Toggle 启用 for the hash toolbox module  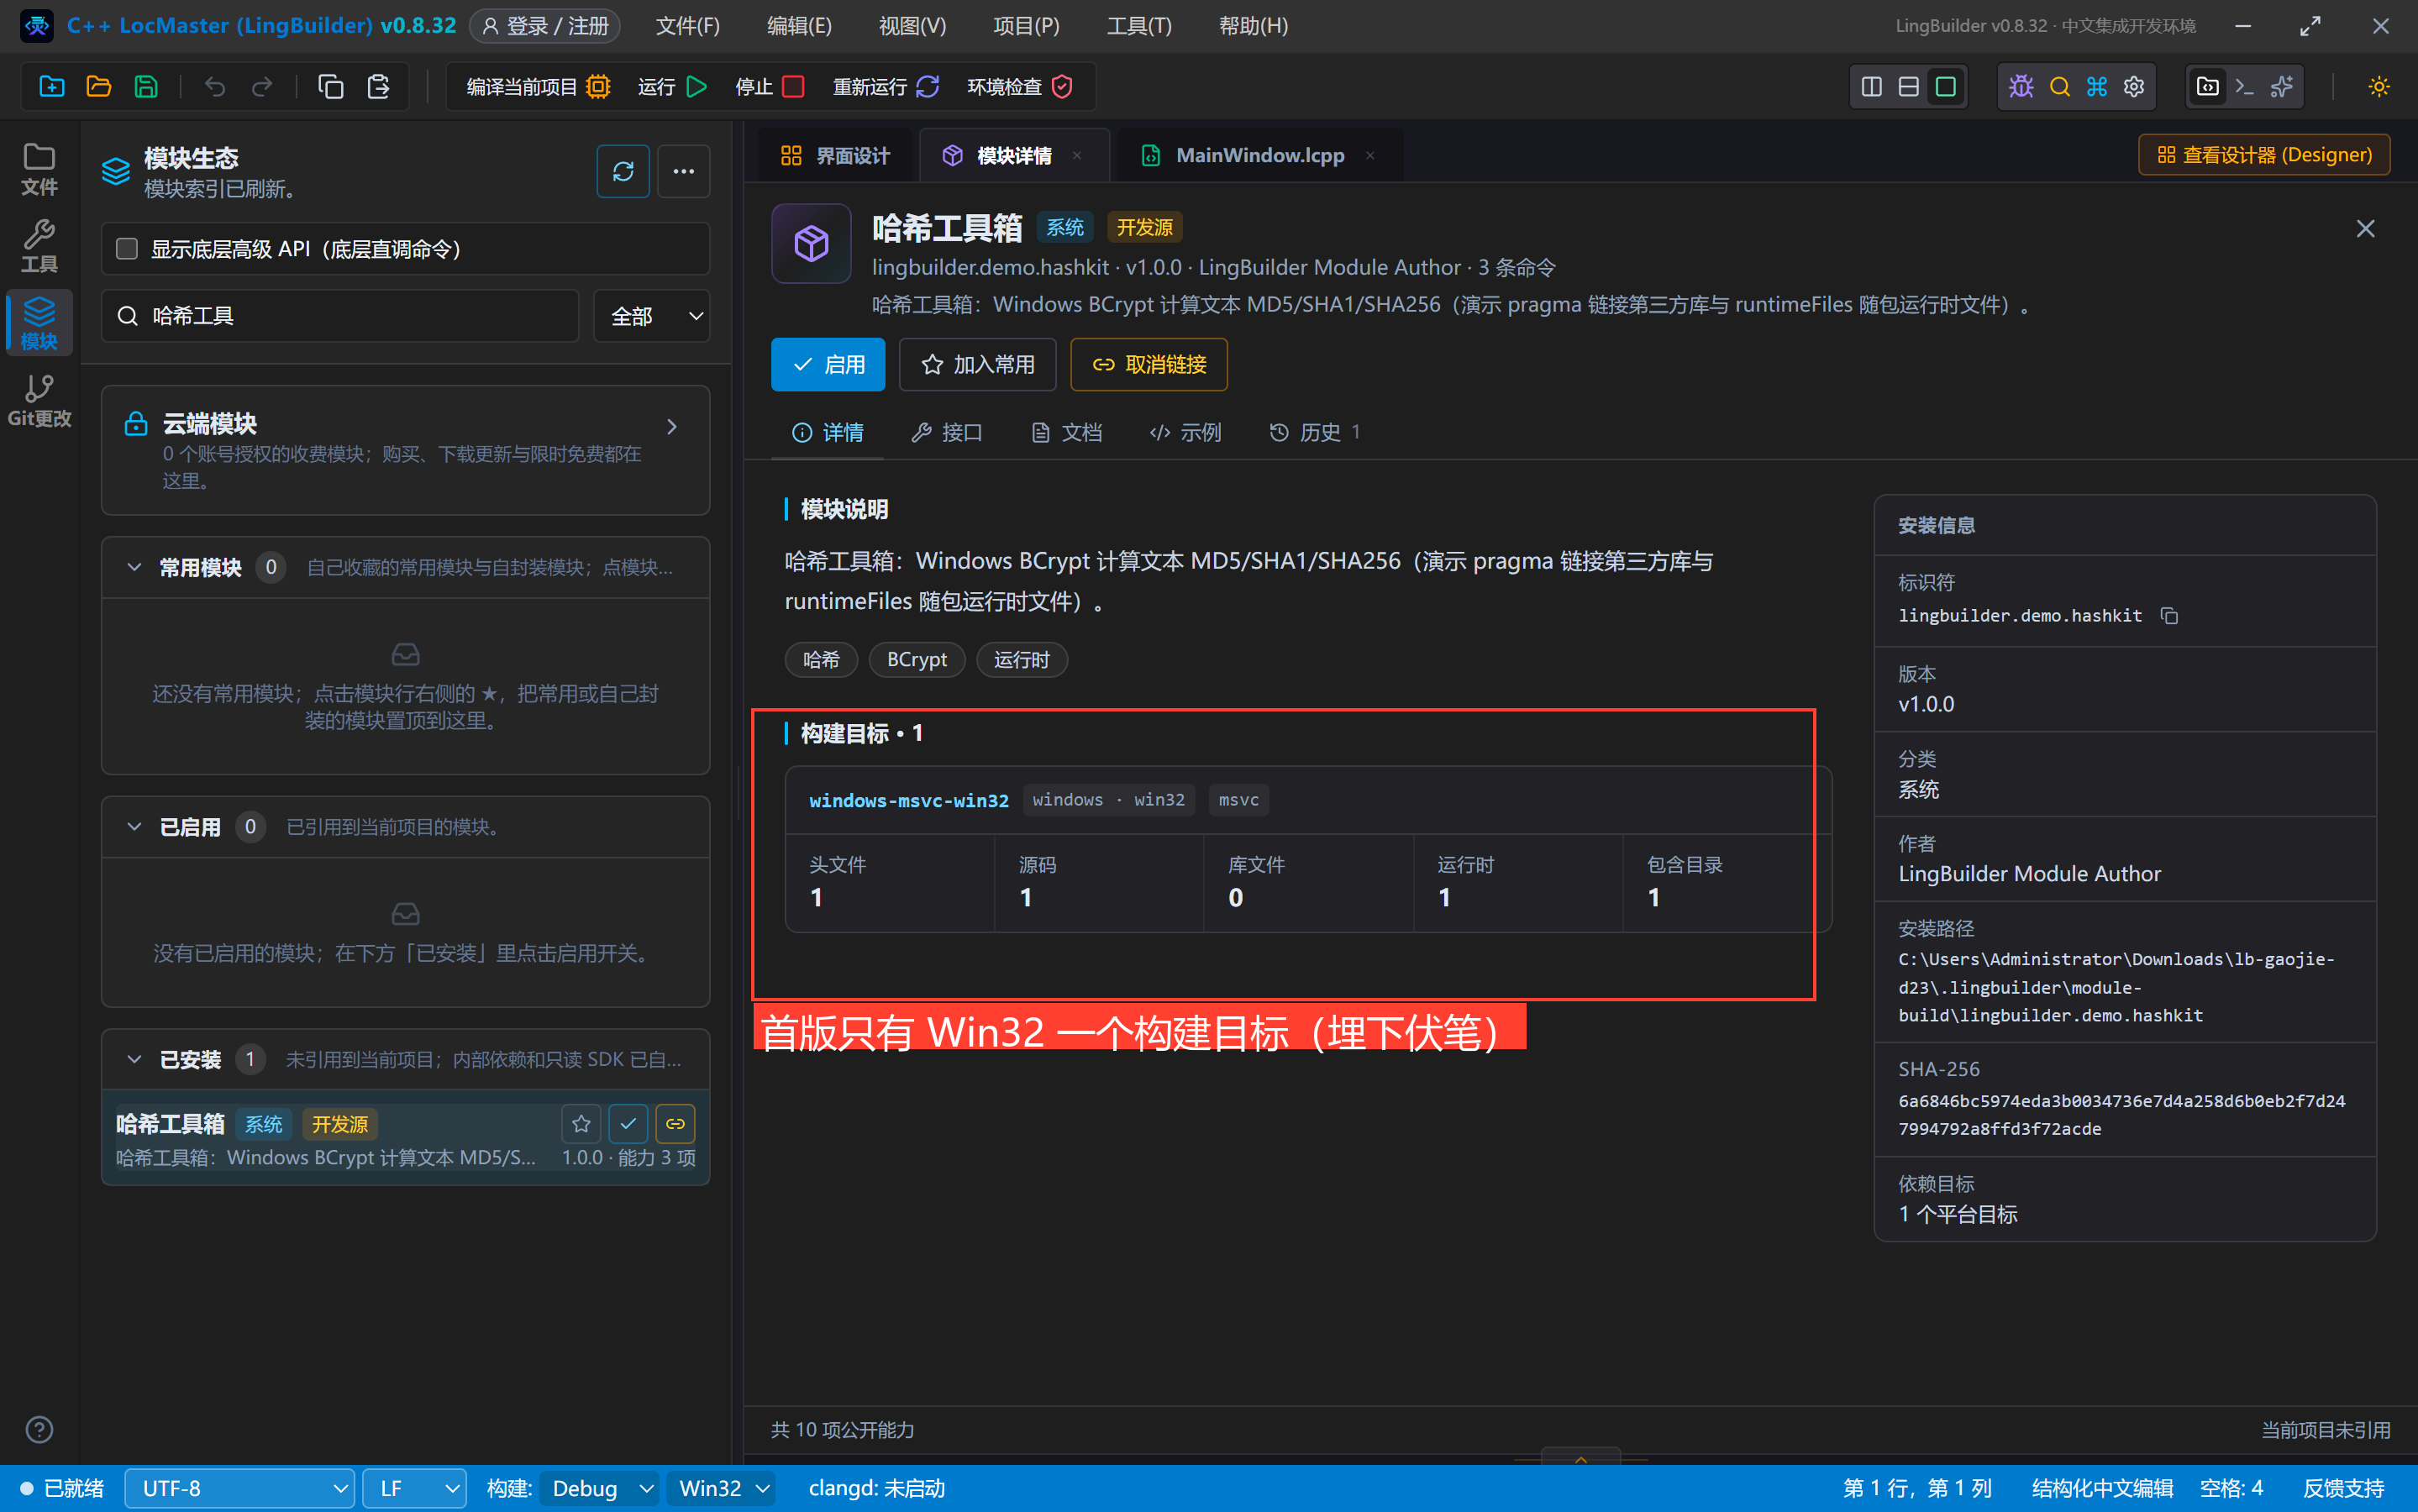[x=828, y=365]
